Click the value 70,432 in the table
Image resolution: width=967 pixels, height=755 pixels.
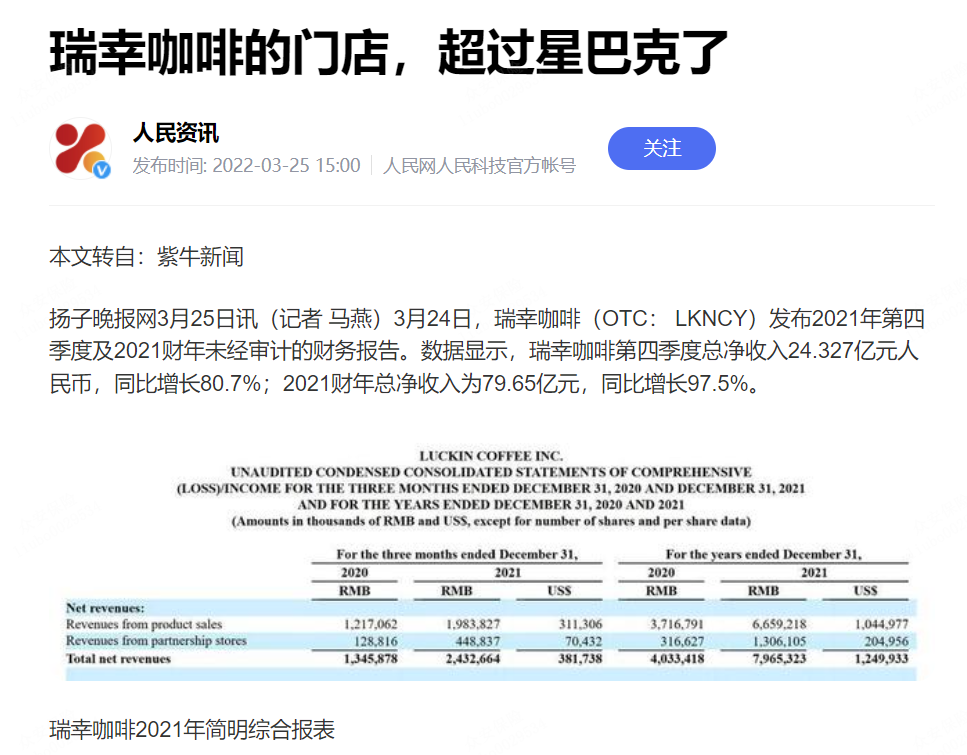pyautogui.click(x=583, y=642)
